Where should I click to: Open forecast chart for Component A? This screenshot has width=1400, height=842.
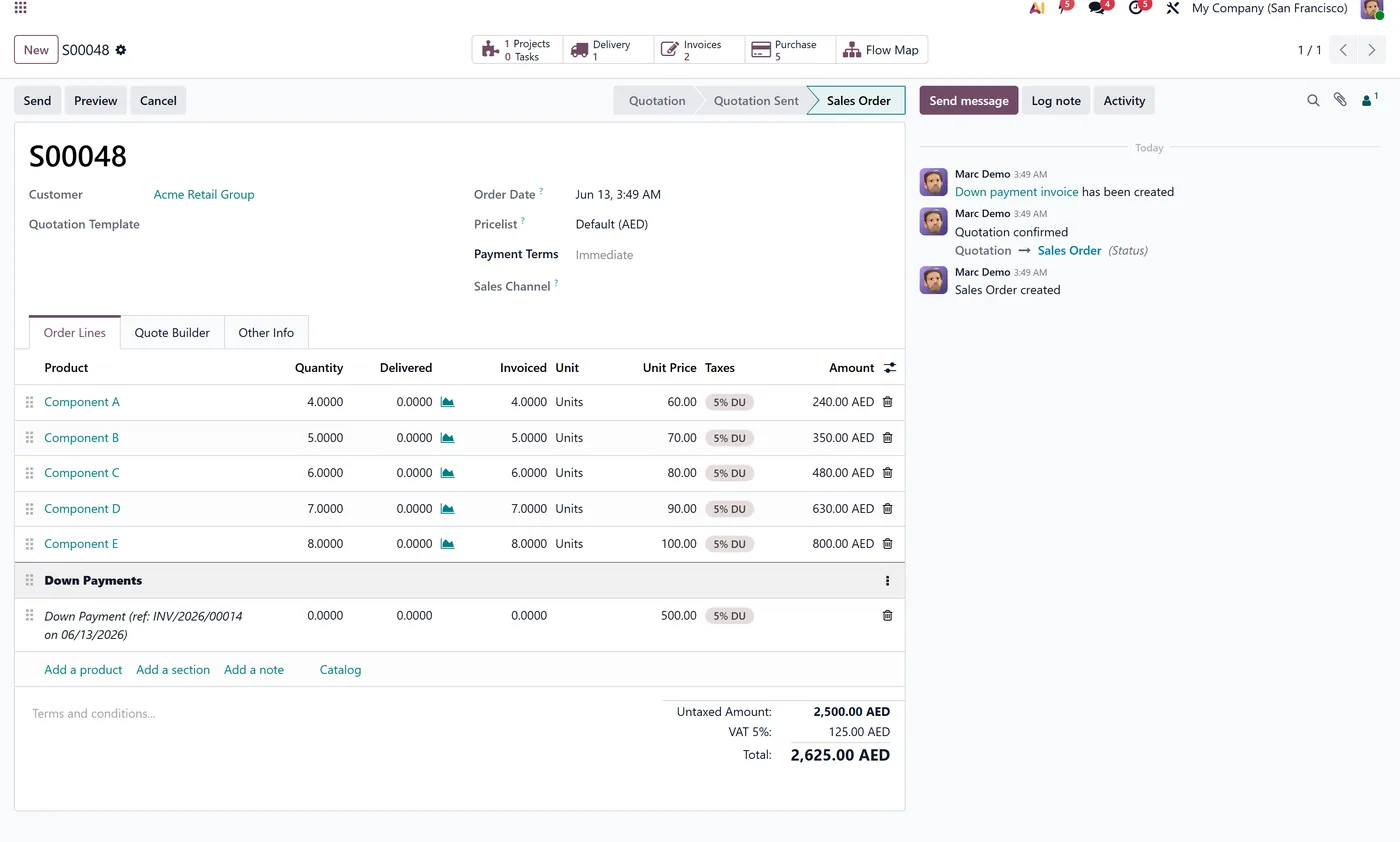click(448, 402)
